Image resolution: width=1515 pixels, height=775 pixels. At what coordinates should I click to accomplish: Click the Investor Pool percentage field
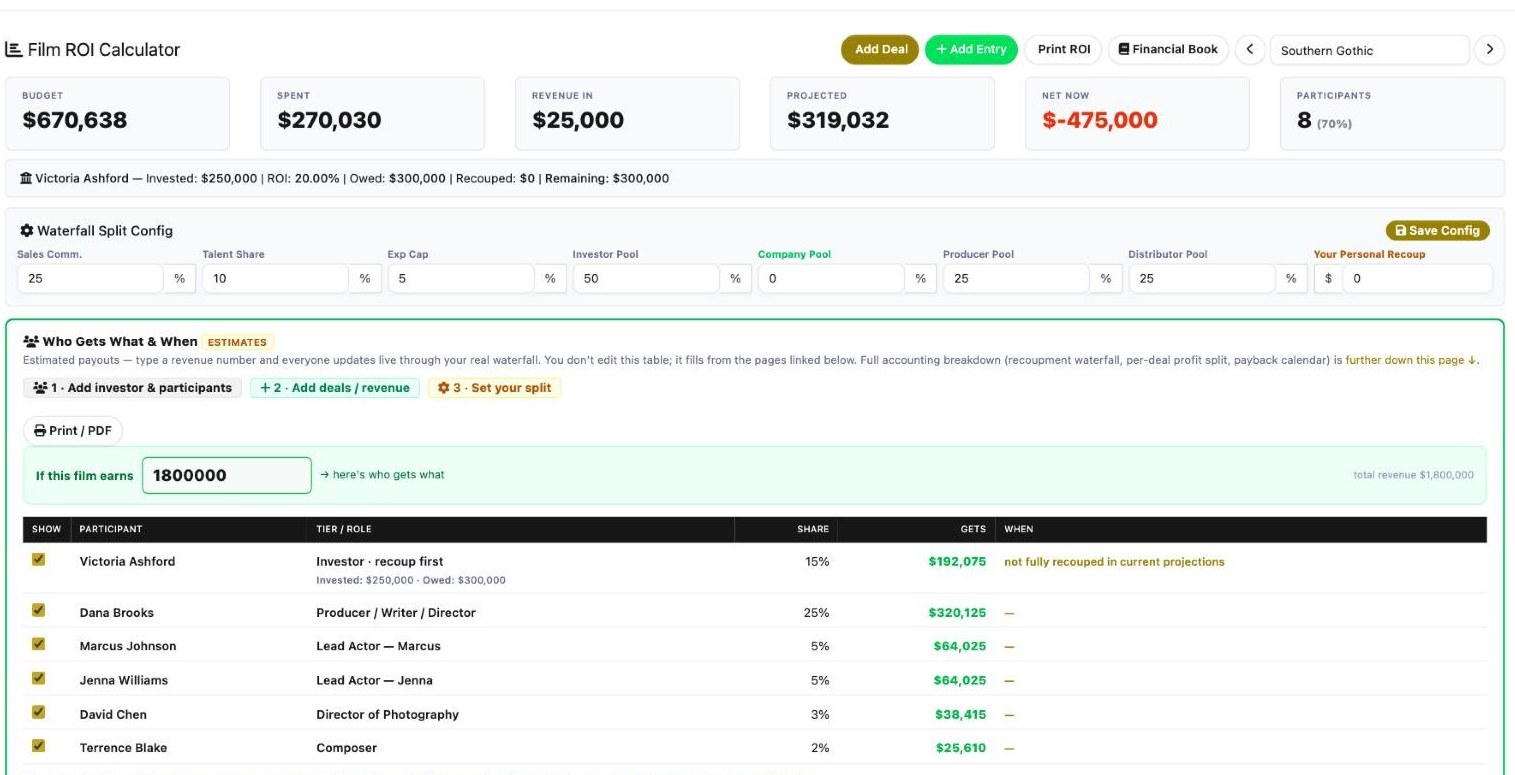click(645, 279)
